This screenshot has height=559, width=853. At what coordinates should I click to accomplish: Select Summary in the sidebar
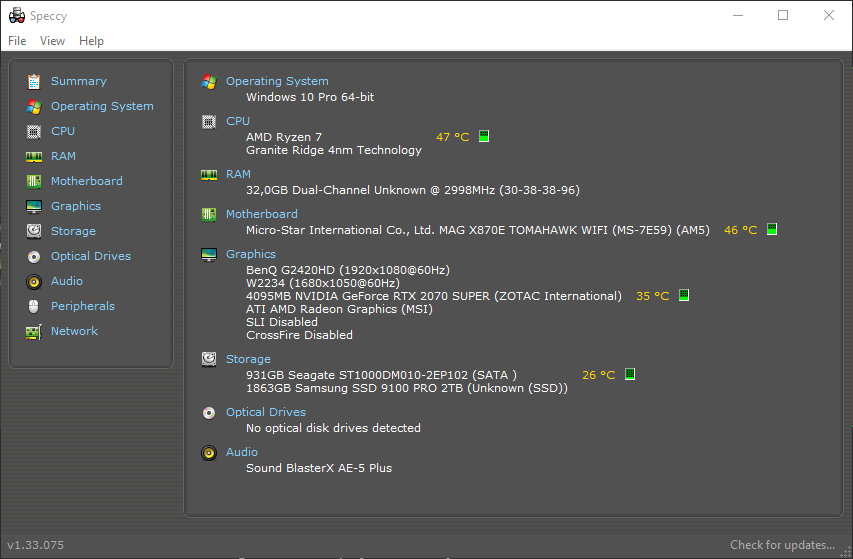coord(79,81)
